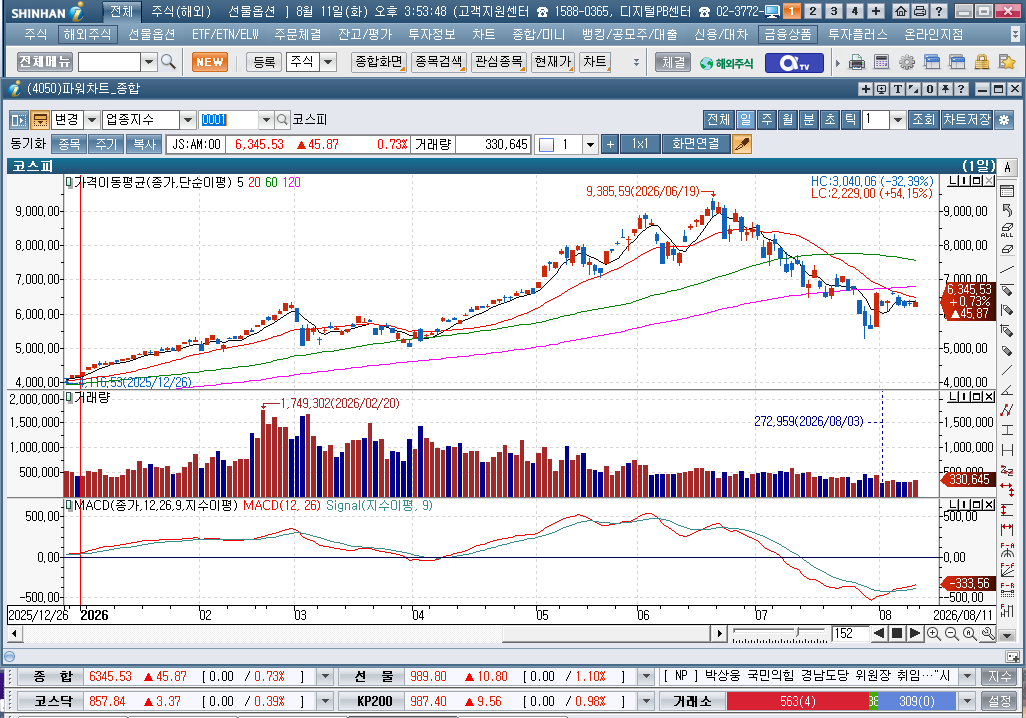Click the padlock screen-lock icon
The height and width of the screenshot is (718, 1026).
click(982, 62)
